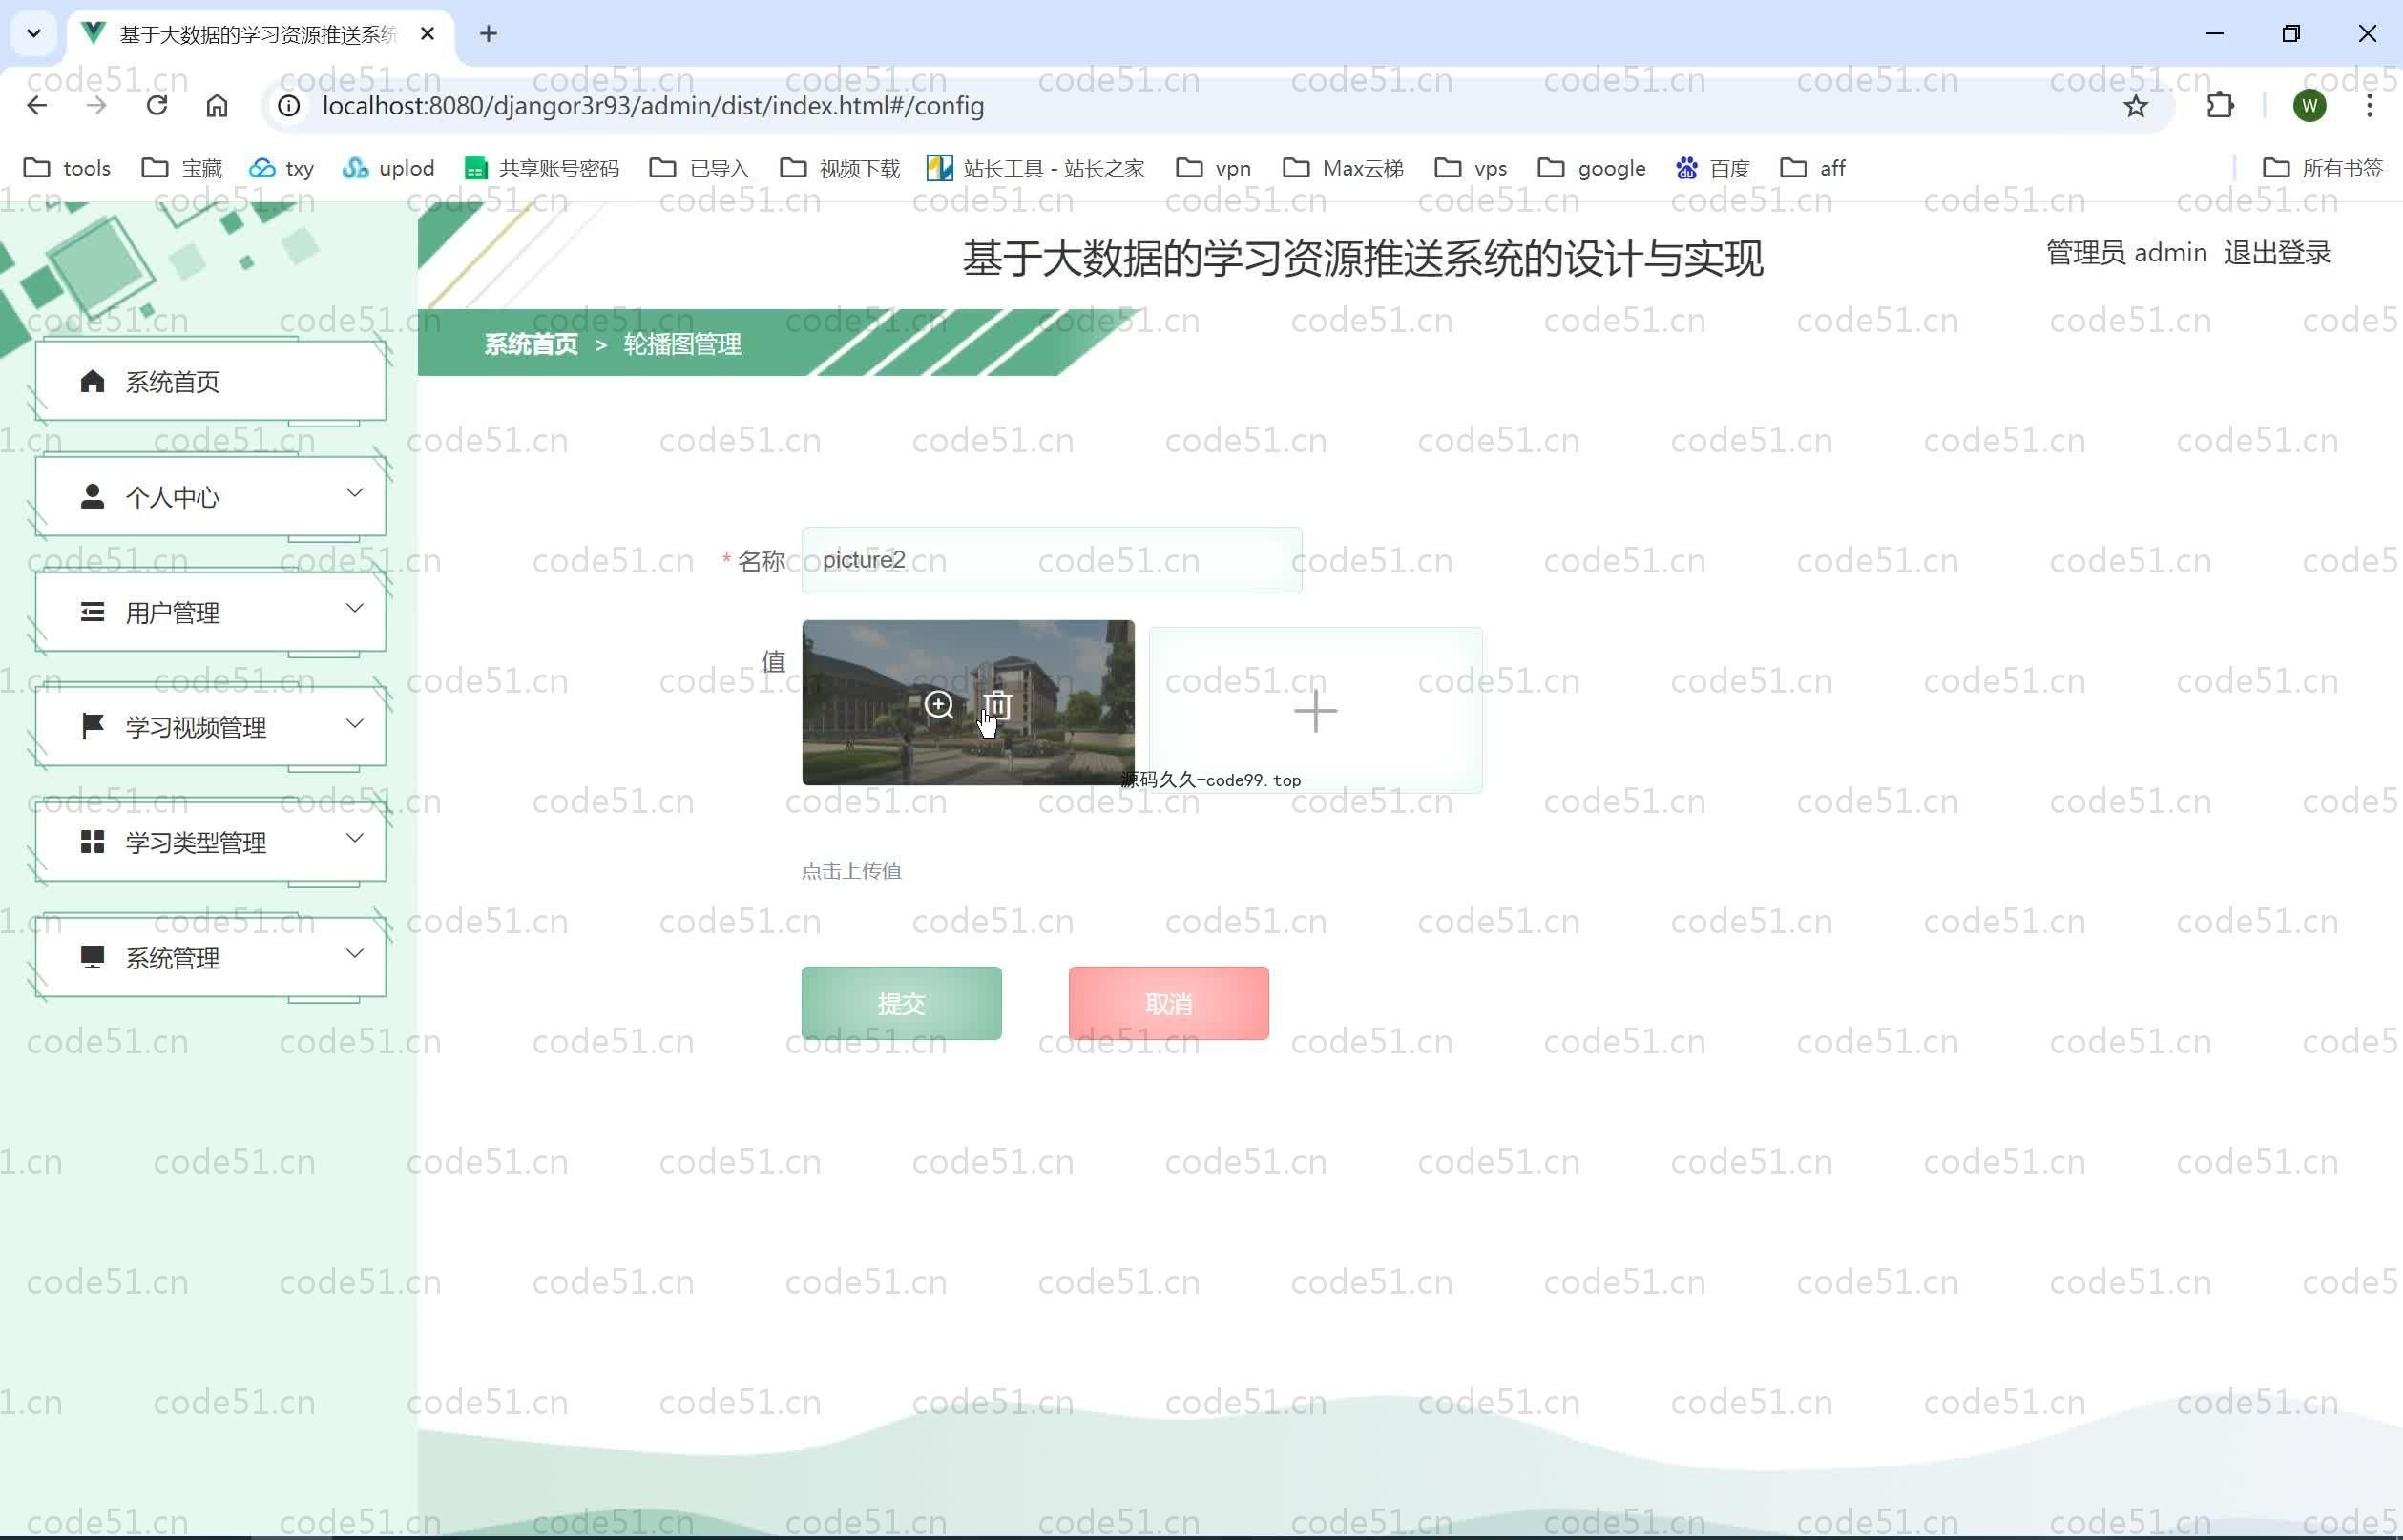This screenshot has width=2403, height=1540.
Task: Click the 退出登录 link
Action: pyautogui.click(x=2277, y=253)
